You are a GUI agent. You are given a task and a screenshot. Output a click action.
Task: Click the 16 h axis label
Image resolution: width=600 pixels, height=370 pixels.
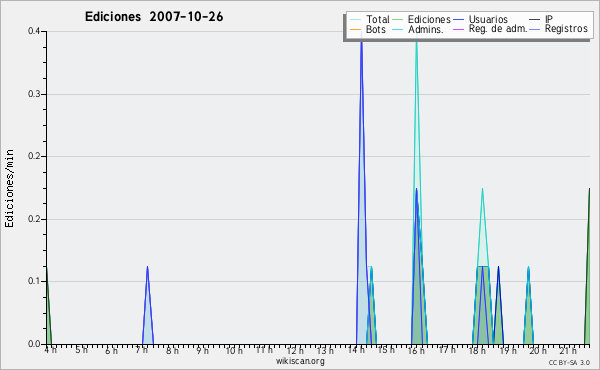click(416, 350)
